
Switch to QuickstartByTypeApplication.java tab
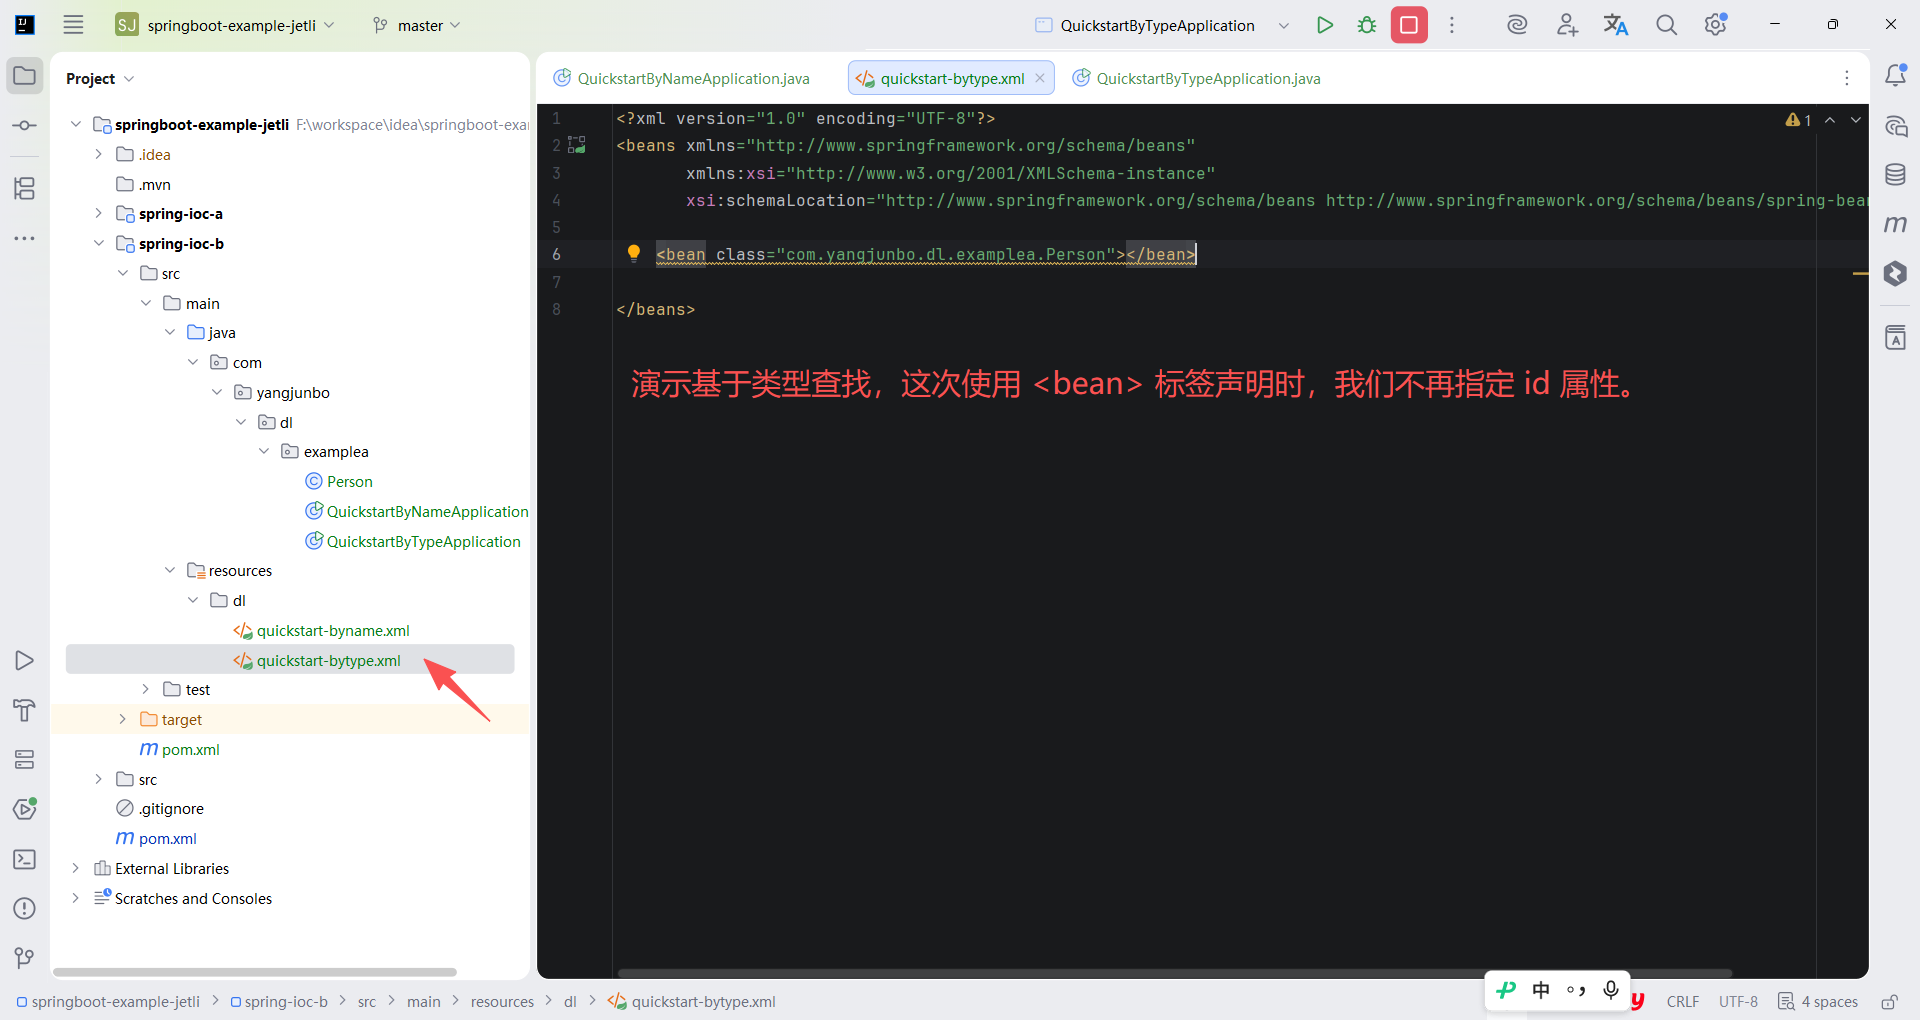coord(1197,78)
